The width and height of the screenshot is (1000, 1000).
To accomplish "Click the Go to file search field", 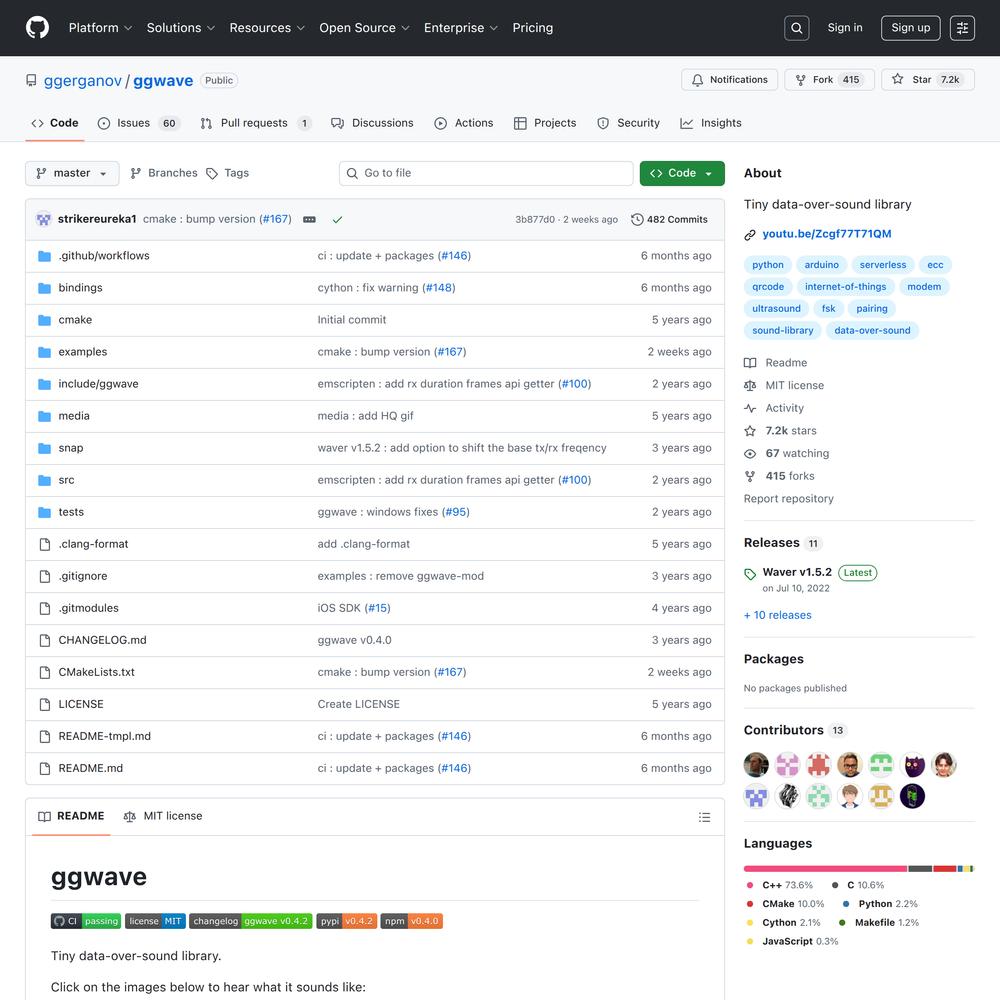I will tap(486, 173).
